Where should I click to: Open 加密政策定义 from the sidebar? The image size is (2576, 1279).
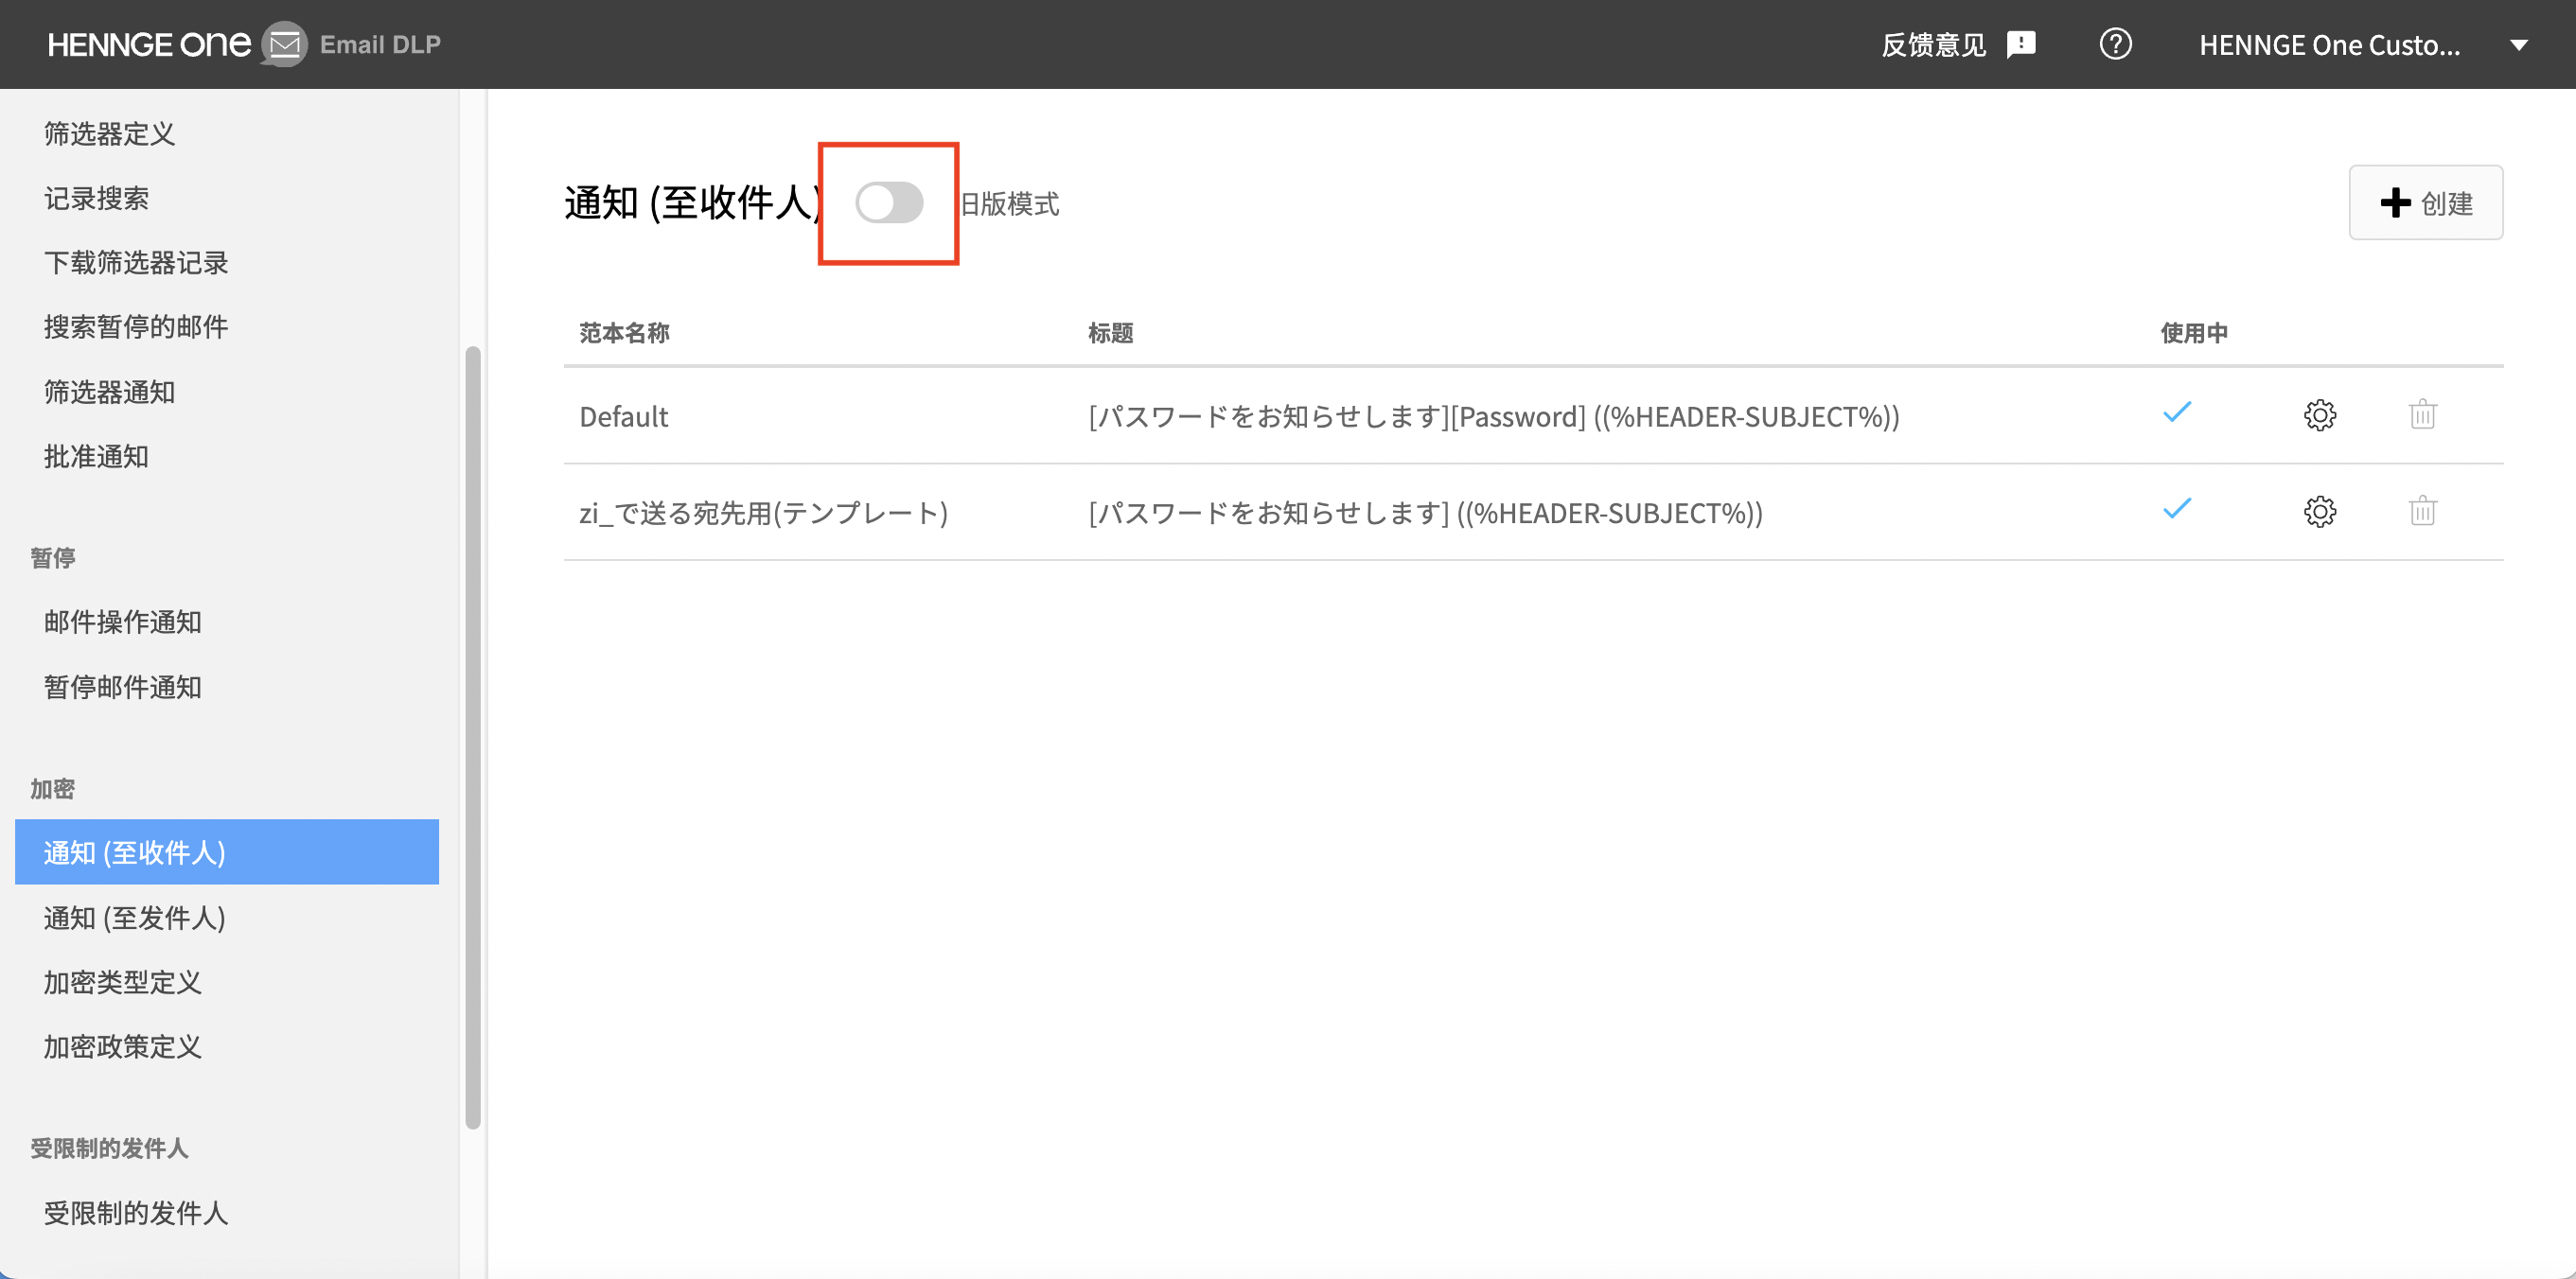point(121,1046)
